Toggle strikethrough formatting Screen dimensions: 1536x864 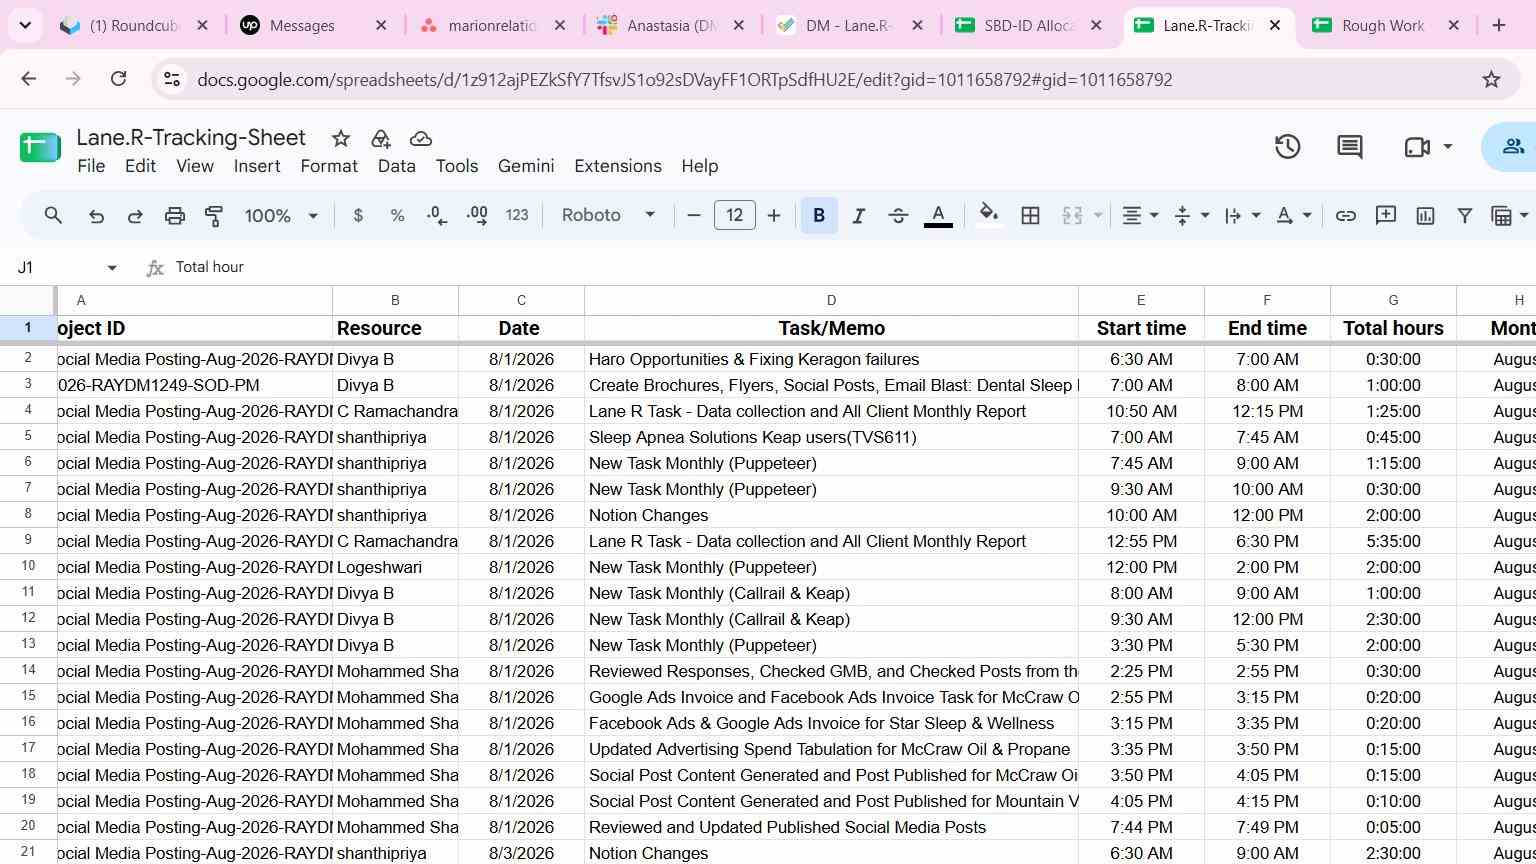(898, 216)
